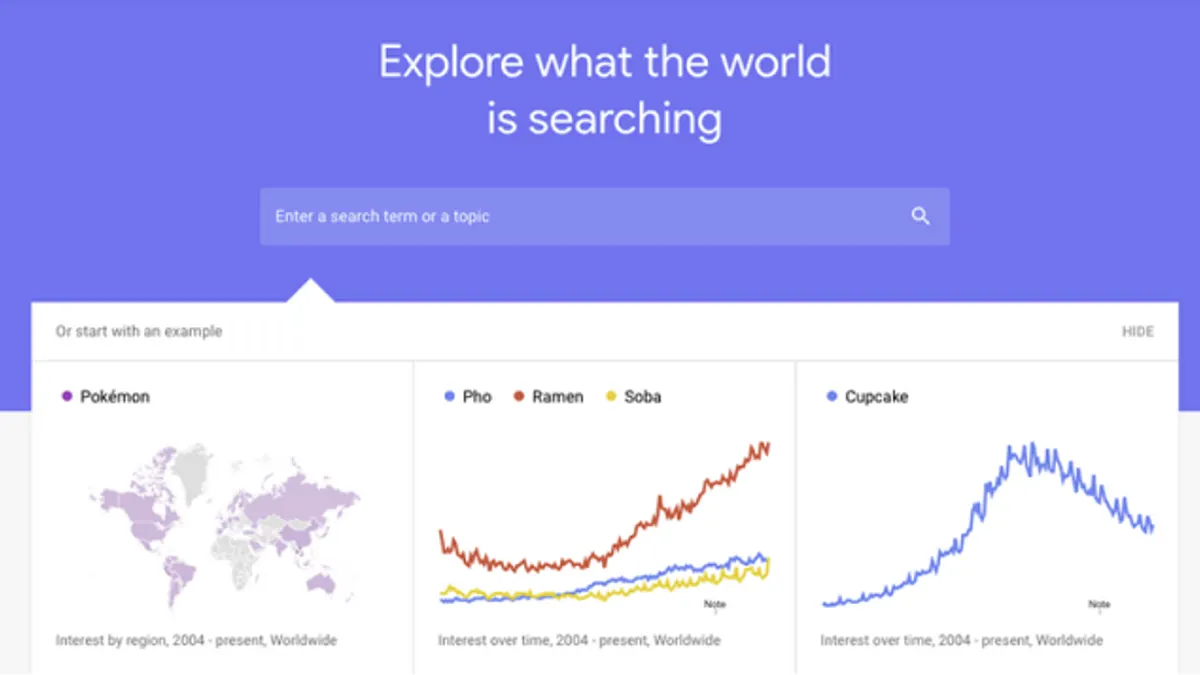
Task: Open the Pokémon example title
Action: (115, 397)
